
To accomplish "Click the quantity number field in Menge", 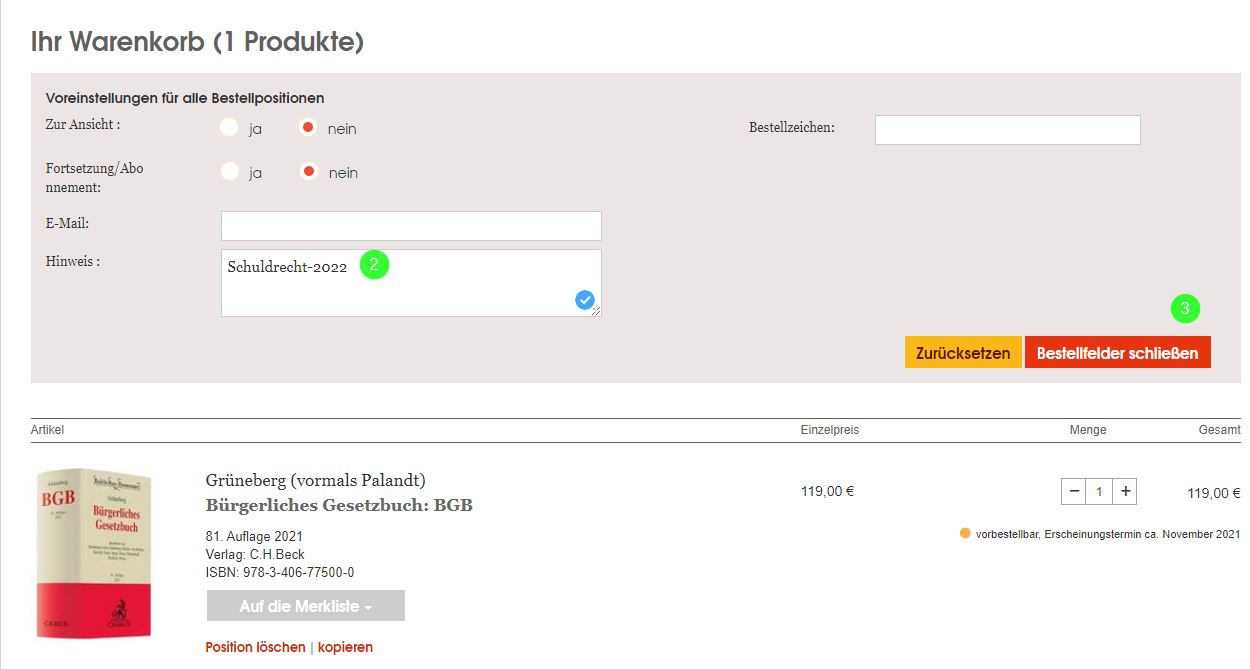I will coord(1099,491).
